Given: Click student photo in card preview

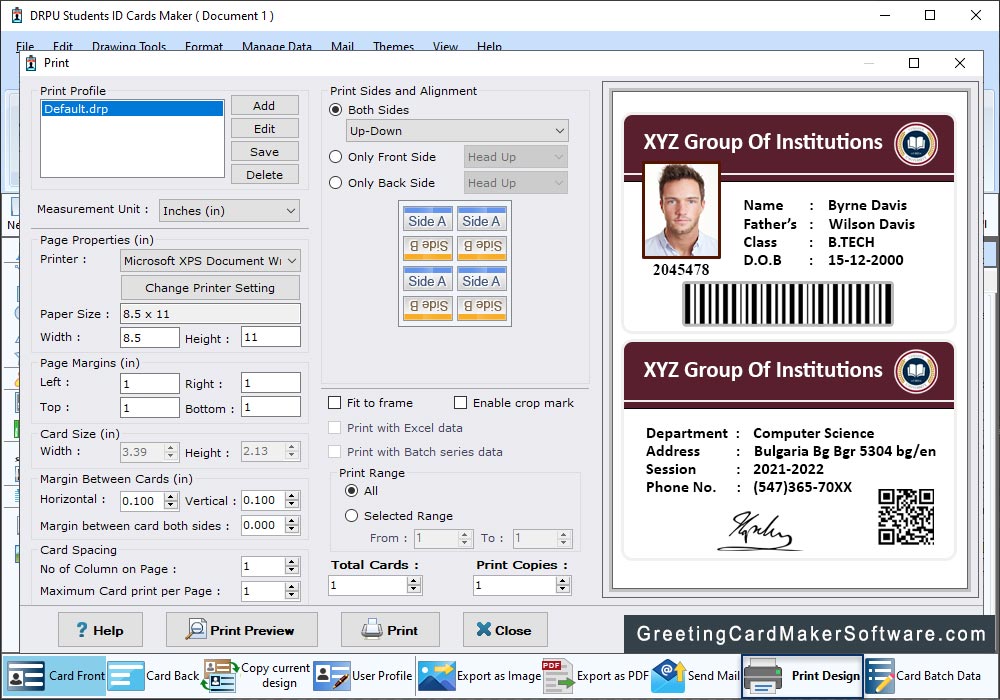Looking at the screenshot, I should [x=681, y=210].
